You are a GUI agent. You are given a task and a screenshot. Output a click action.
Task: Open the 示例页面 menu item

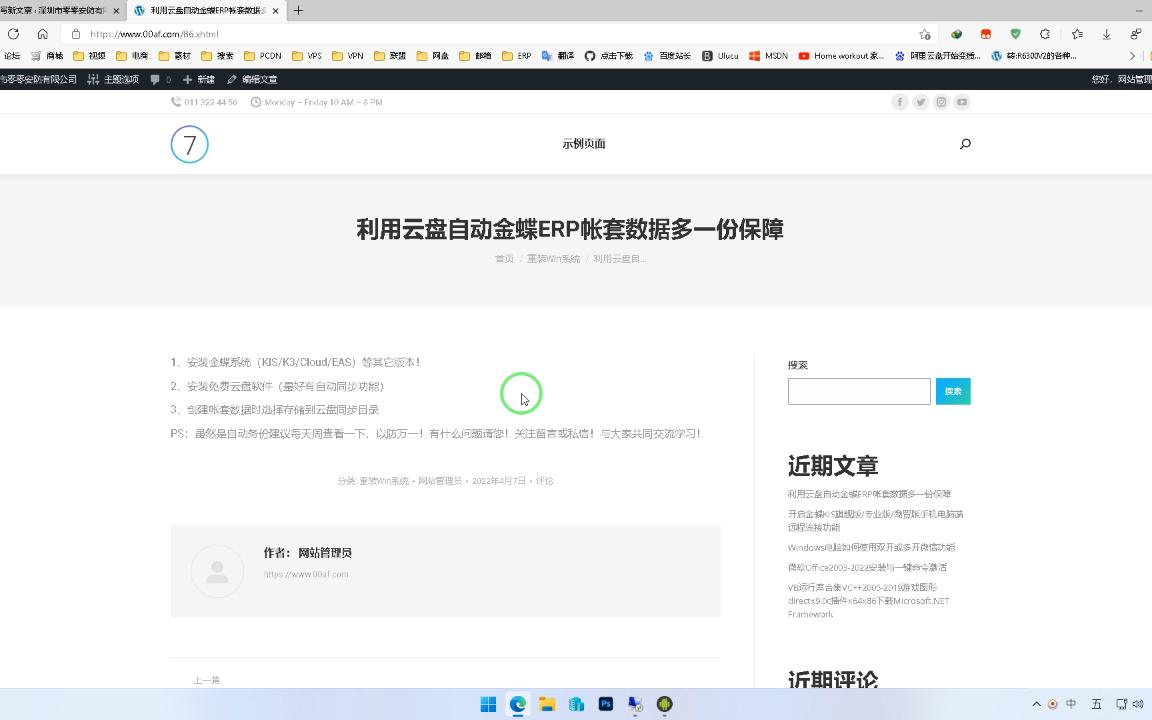point(583,143)
